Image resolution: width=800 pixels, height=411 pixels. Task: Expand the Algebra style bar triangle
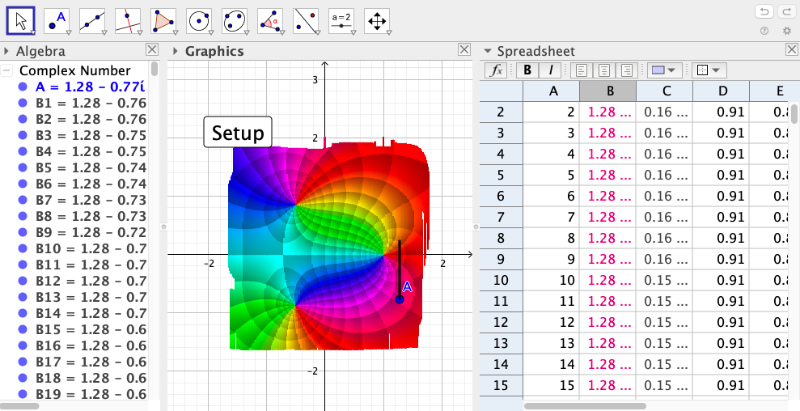[x=7, y=51]
